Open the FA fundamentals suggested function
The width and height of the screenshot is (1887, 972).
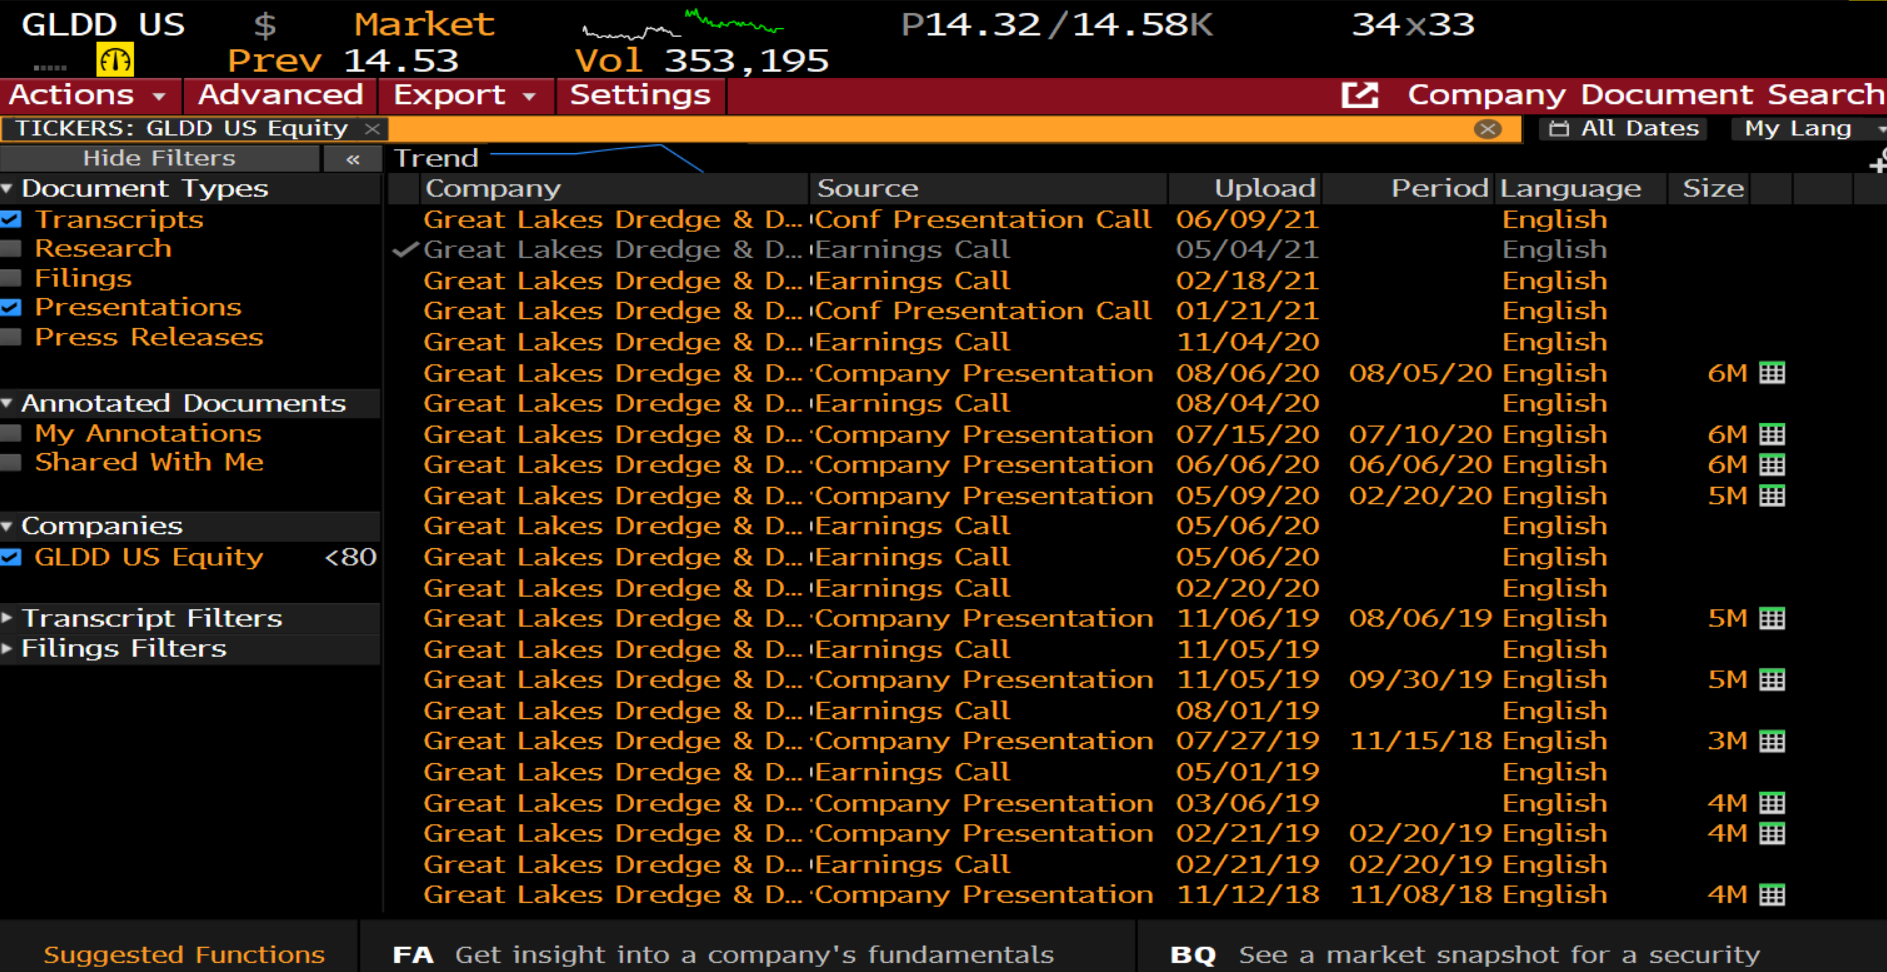723,955
